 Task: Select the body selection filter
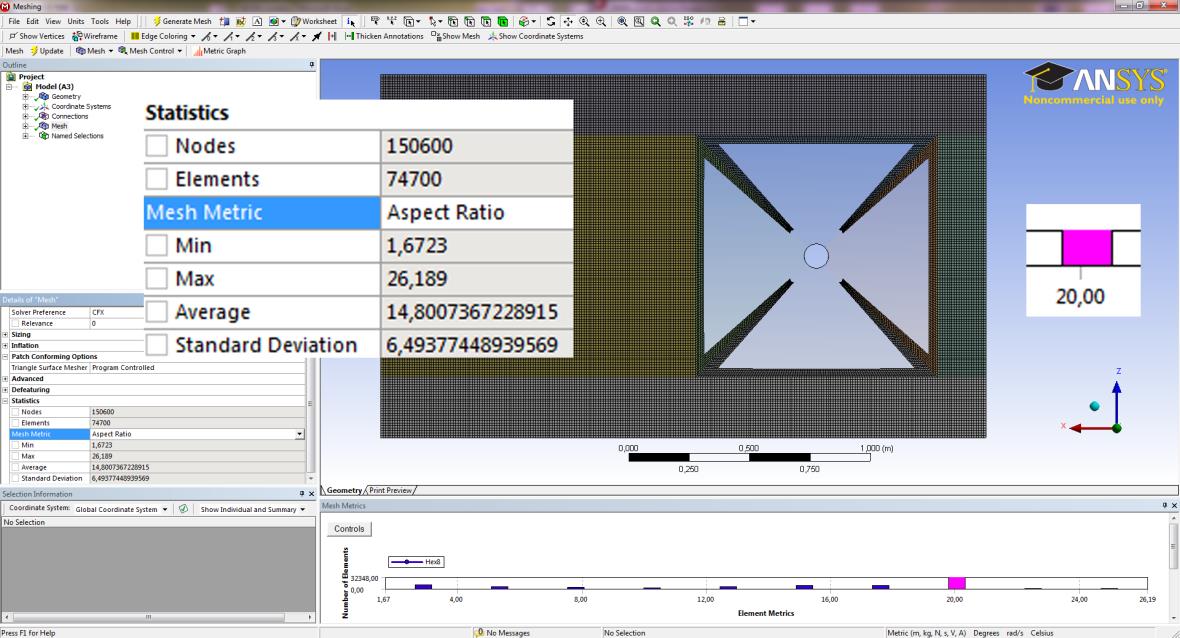(x=503, y=21)
